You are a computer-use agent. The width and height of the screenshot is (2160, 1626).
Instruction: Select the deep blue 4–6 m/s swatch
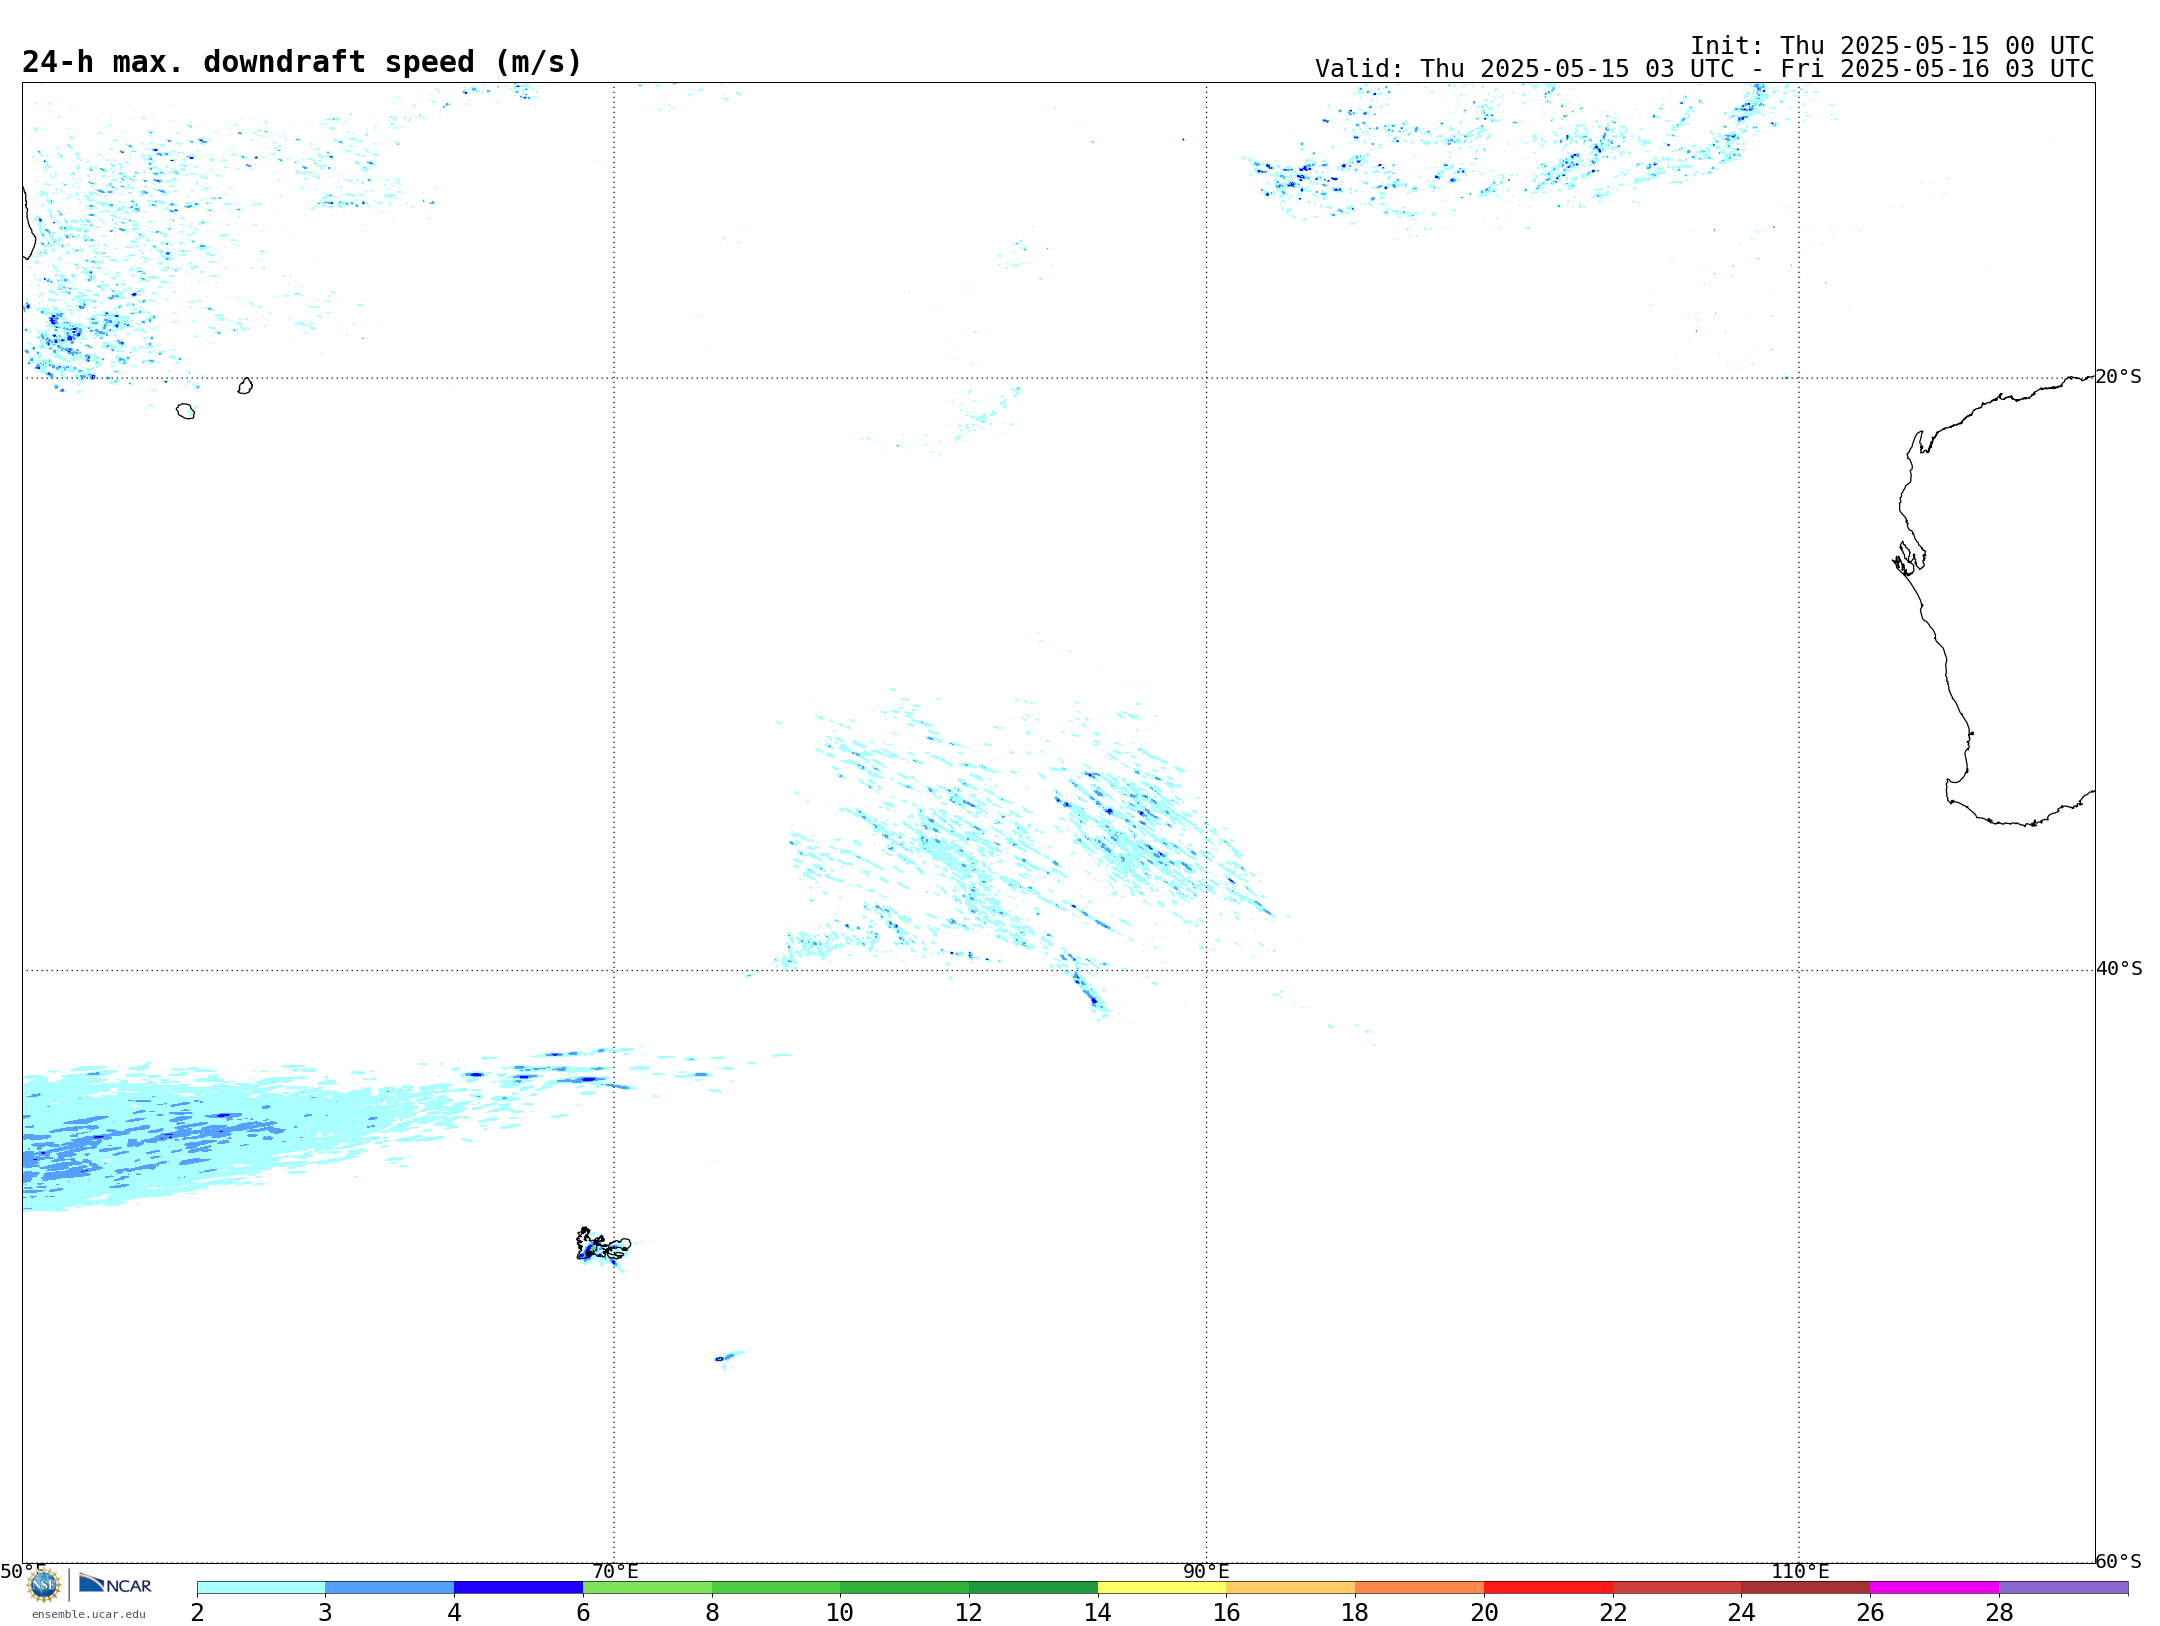(518, 1587)
